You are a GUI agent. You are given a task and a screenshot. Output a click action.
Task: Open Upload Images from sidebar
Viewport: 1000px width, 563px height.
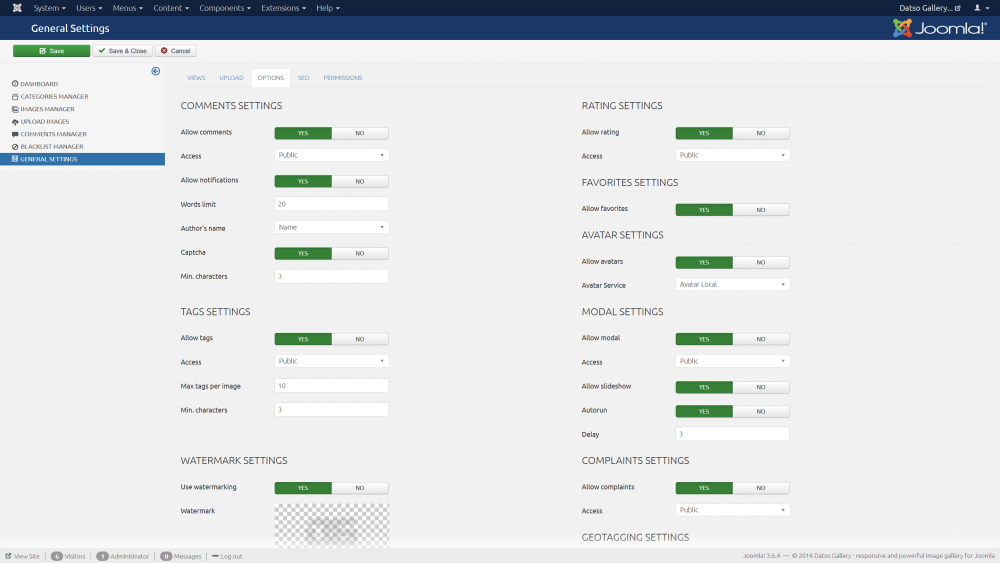click(44, 121)
